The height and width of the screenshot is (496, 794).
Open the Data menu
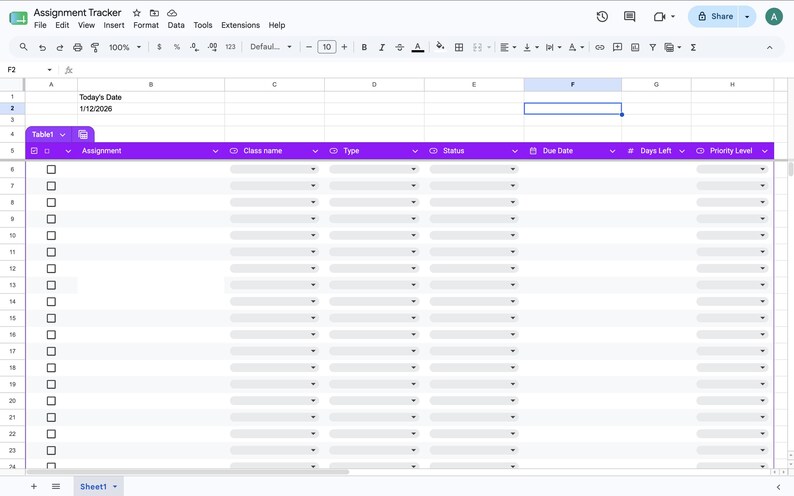pyautogui.click(x=176, y=25)
